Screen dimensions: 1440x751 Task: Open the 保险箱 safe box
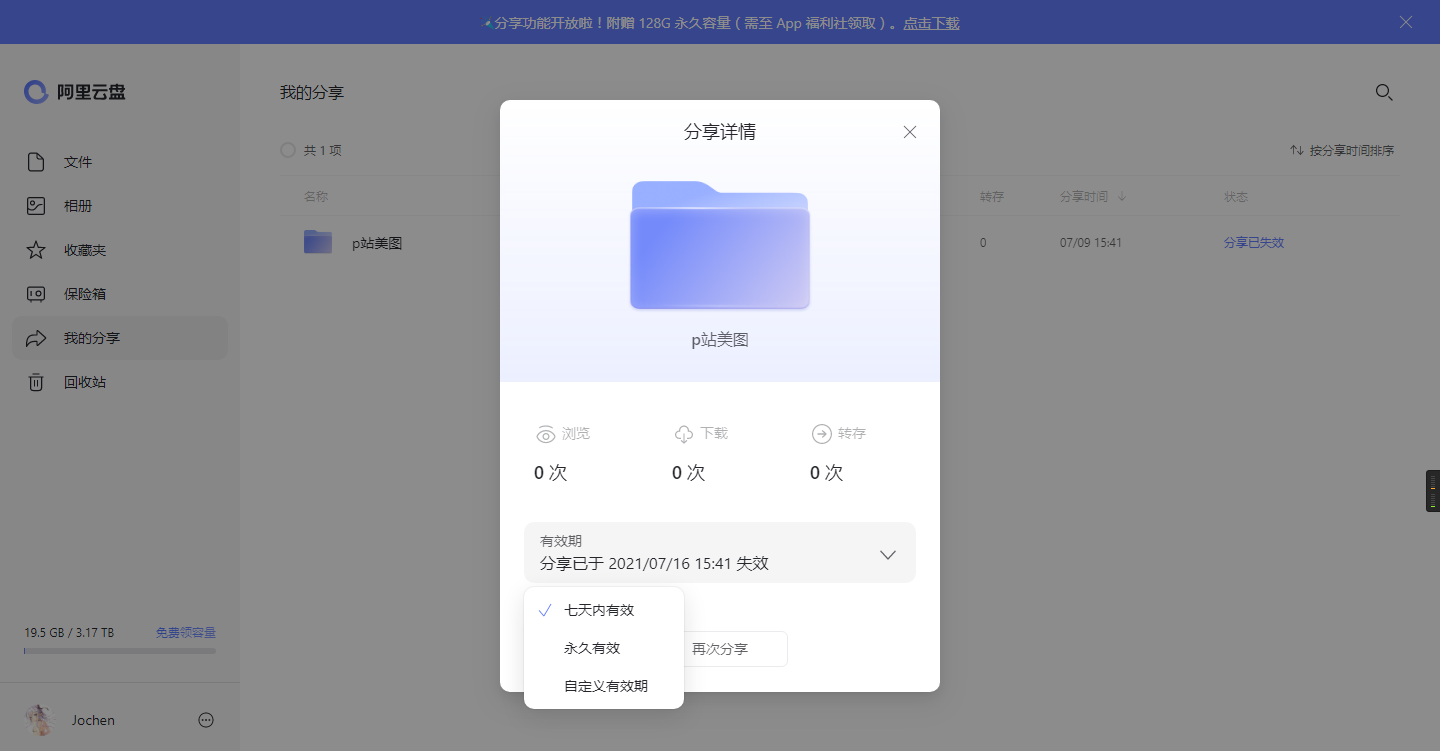coord(84,294)
